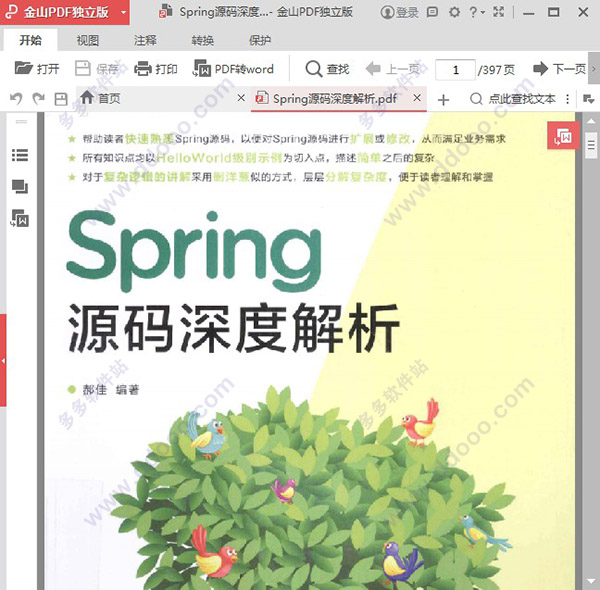Switch to the 开始 ribbon tab
The width and height of the screenshot is (600, 590).
(x=31, y=40)
